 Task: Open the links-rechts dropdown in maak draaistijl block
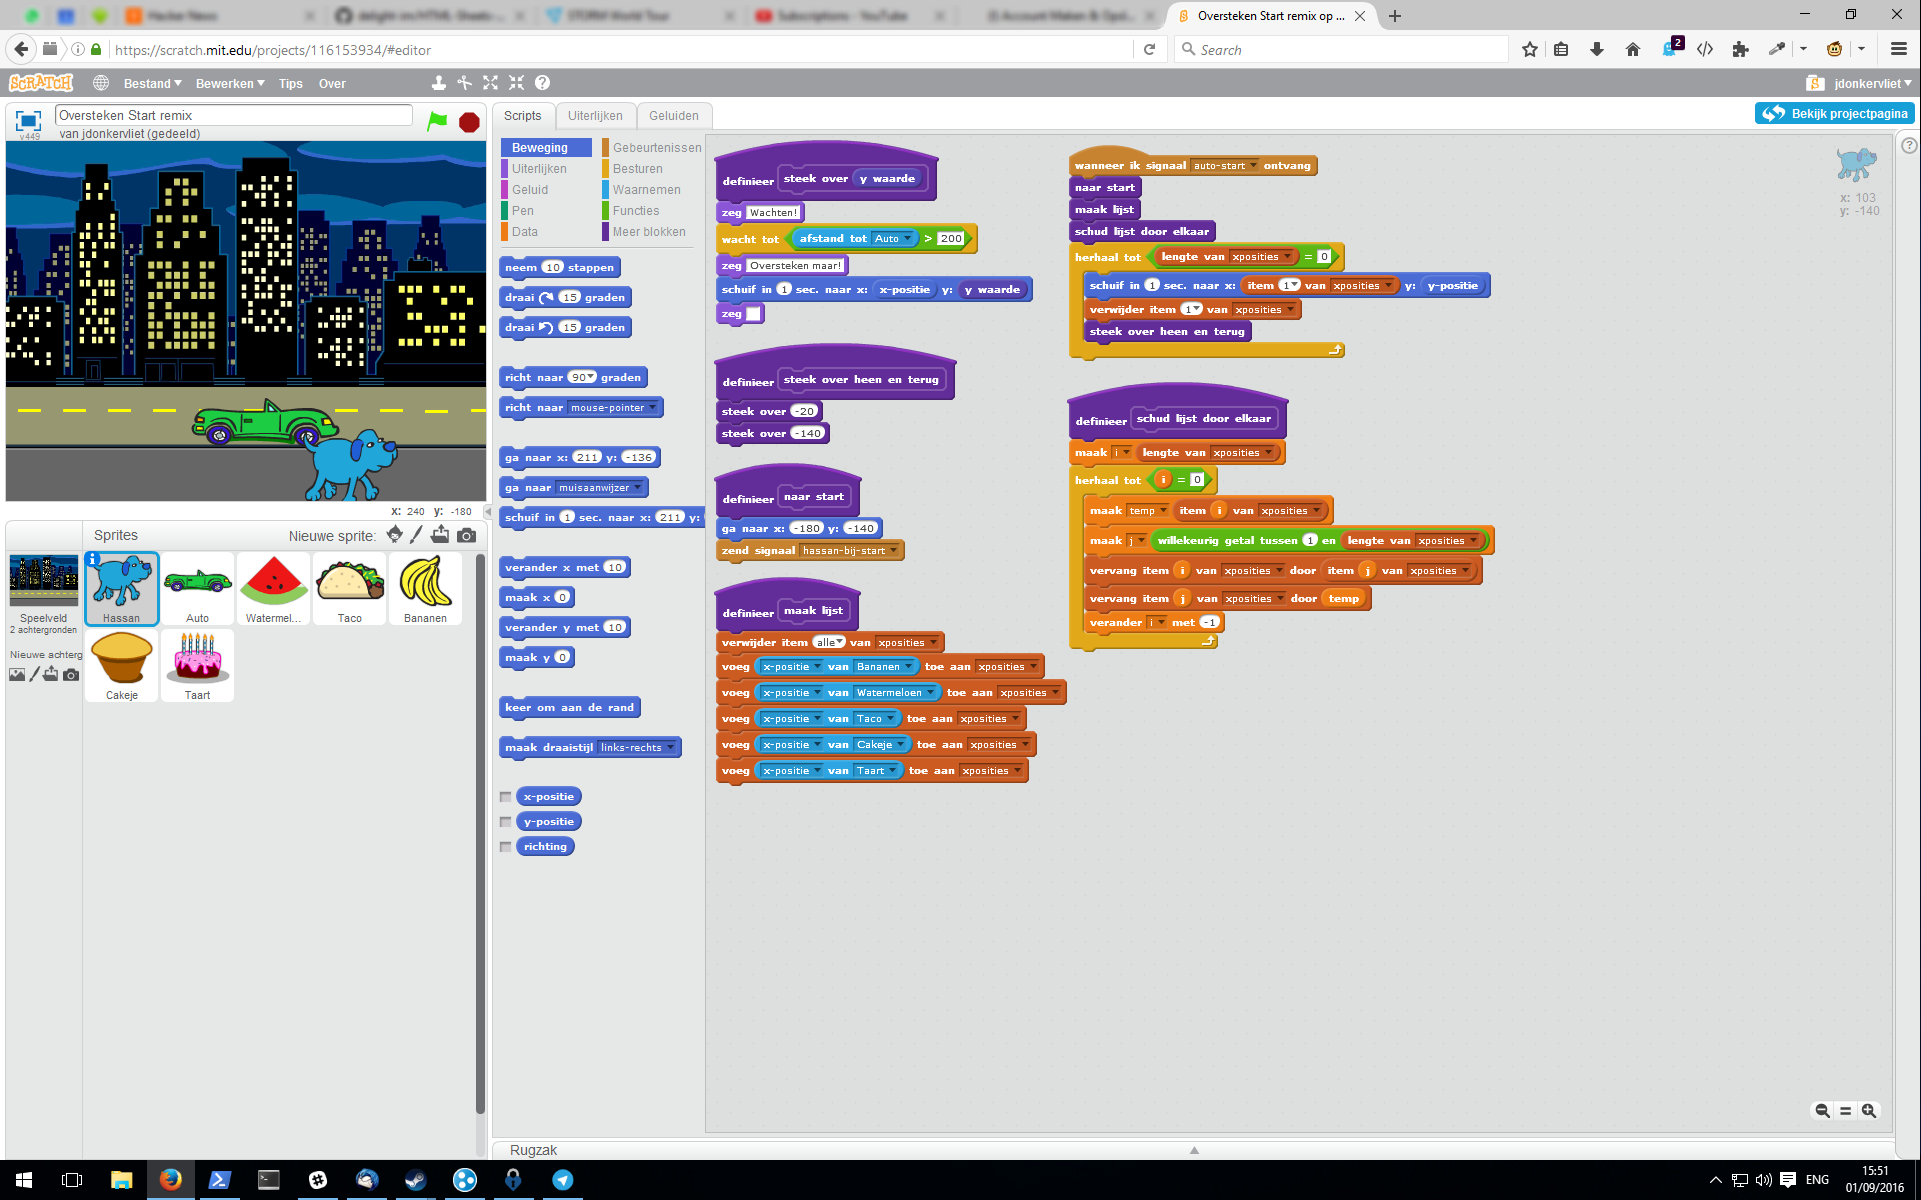[668, 747]
